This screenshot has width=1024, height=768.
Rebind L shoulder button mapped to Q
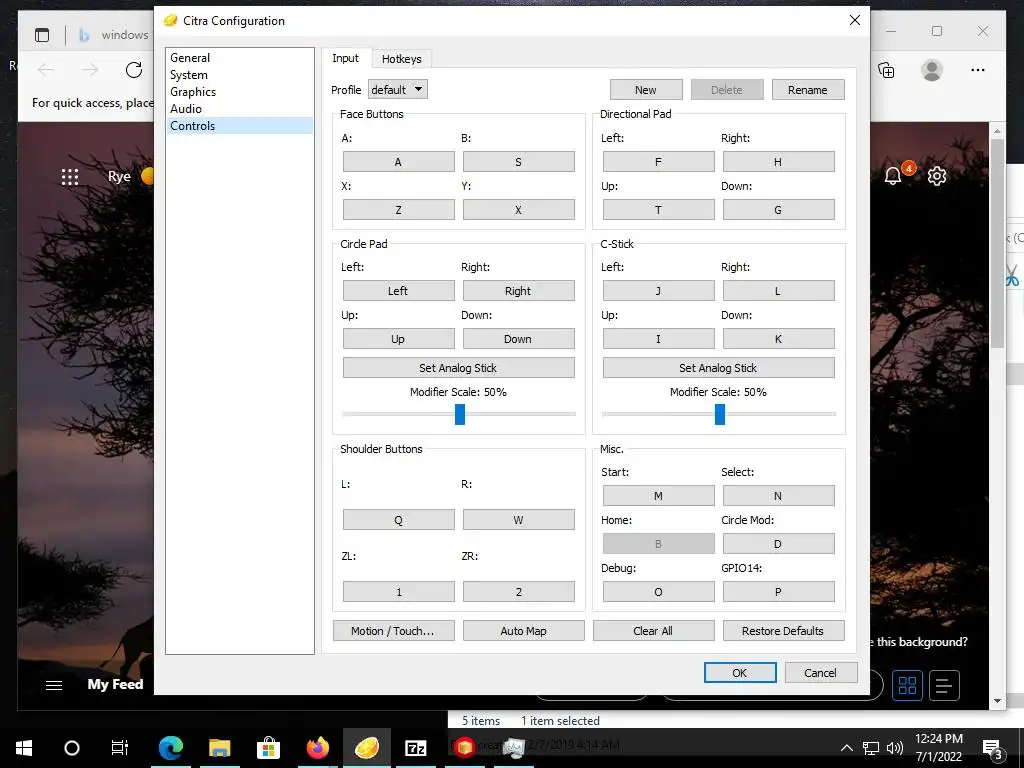coord(398,520)
